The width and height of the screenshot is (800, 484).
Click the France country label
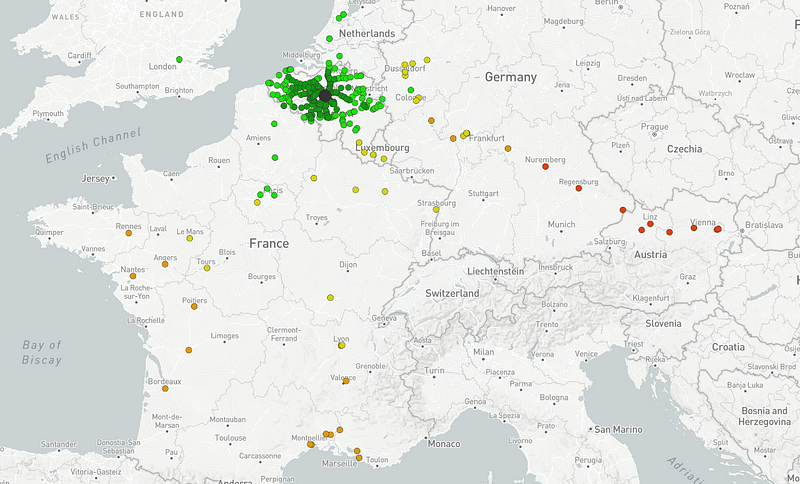pyautogui.click(x=269, y=243)
